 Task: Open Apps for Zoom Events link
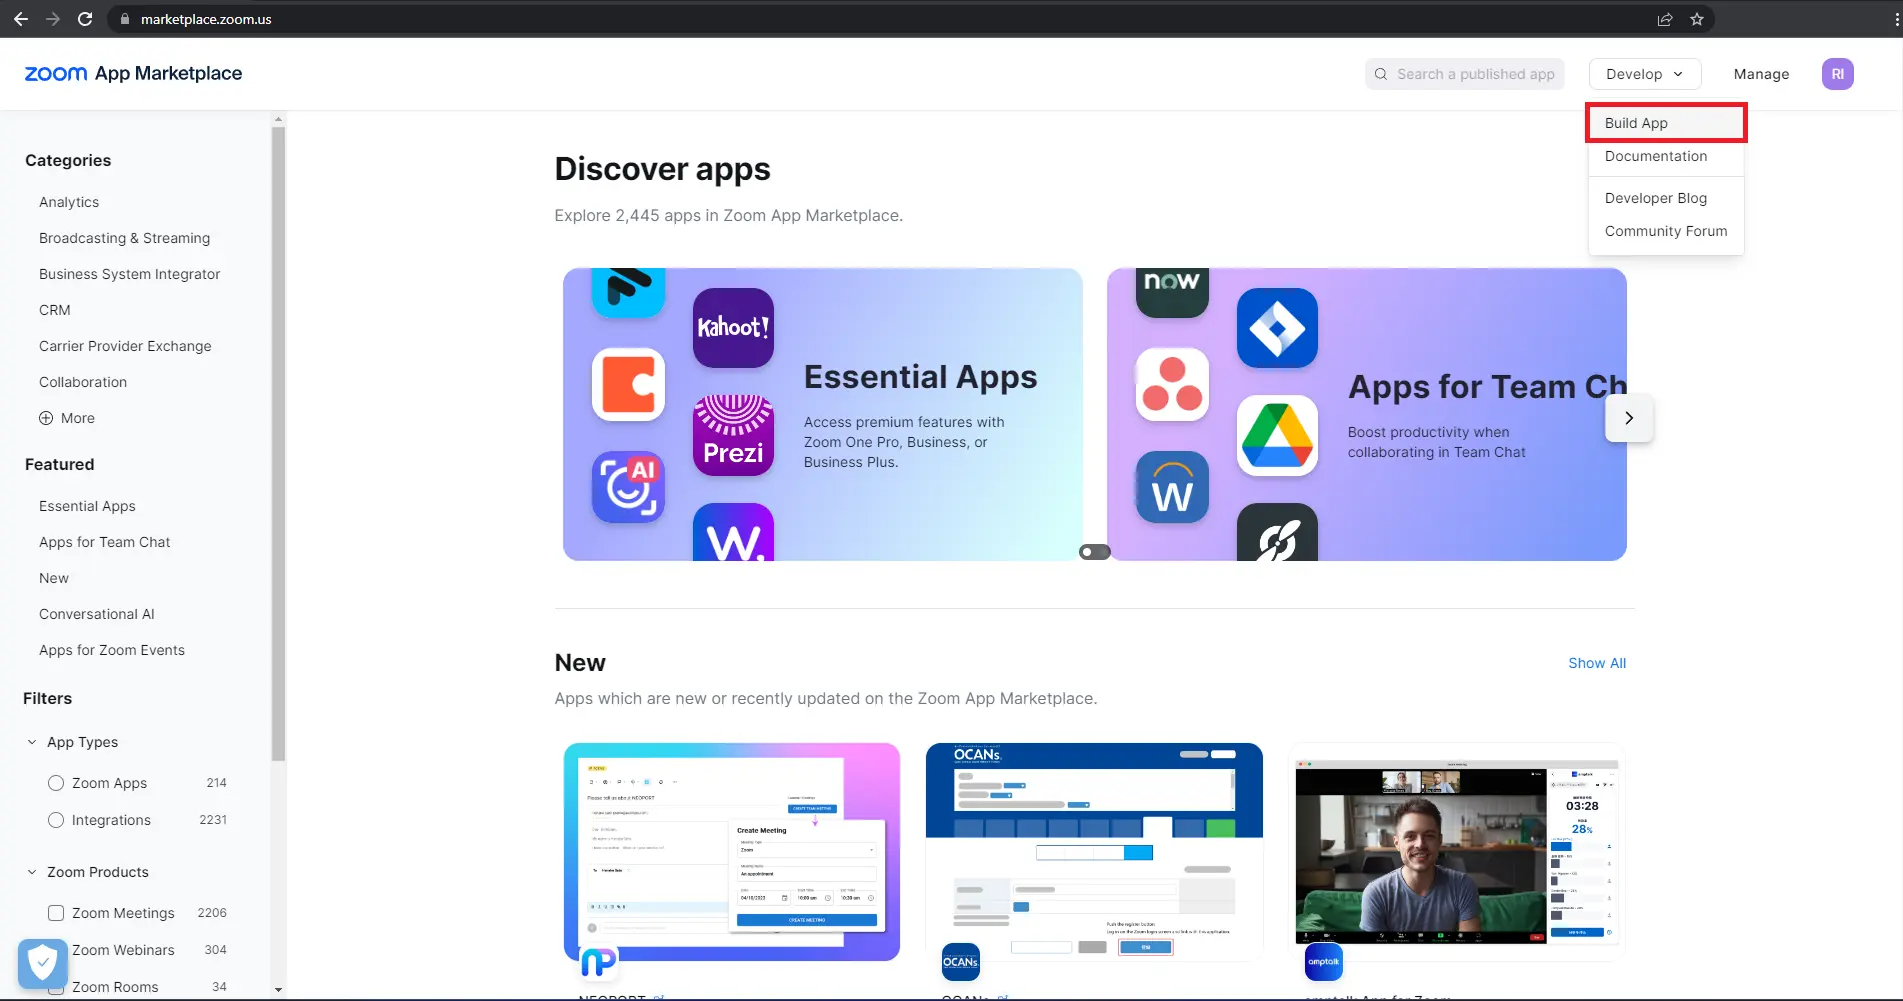(112, 650)
